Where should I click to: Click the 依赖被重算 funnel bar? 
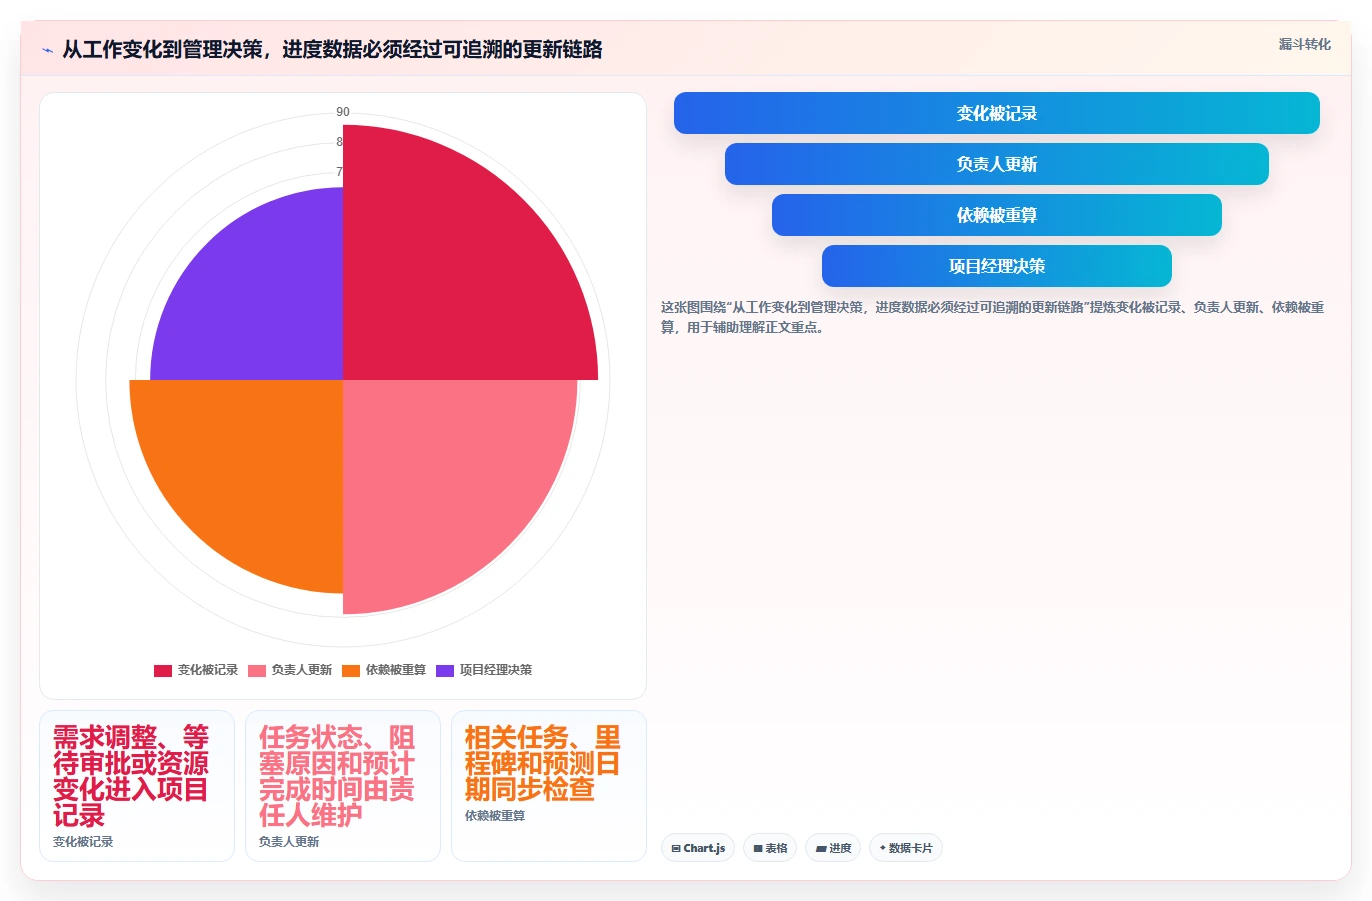click(996, 215)
